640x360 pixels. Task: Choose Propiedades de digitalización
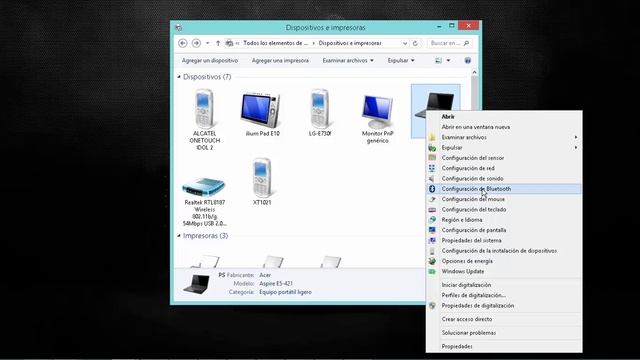coord(478,305)
